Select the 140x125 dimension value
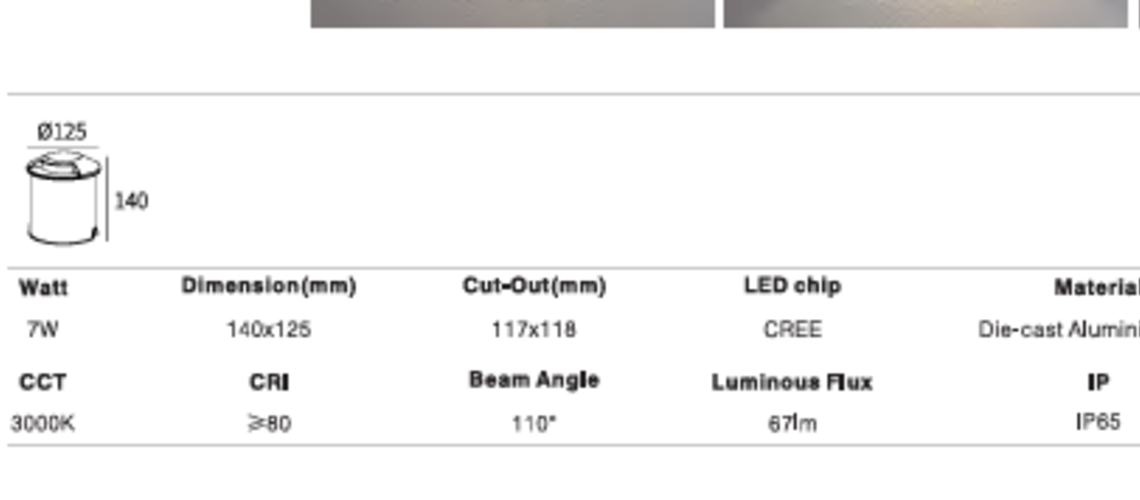Screen dimensions: 1140x500 268,329
